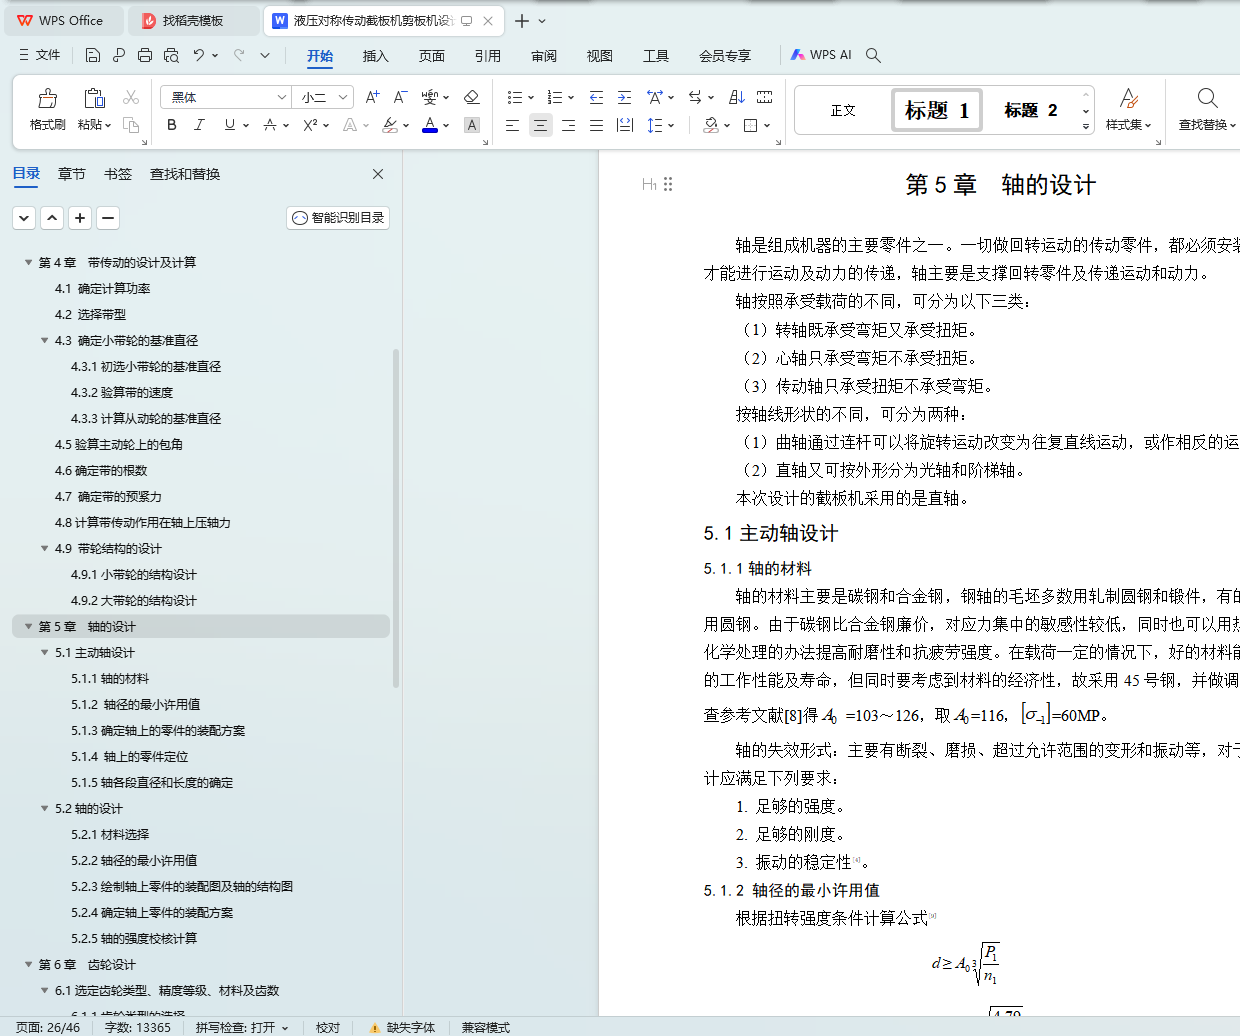Click the Clear Formatting eraser icon
Viewport: 1240px width, 1036px height.
[472, 97]
